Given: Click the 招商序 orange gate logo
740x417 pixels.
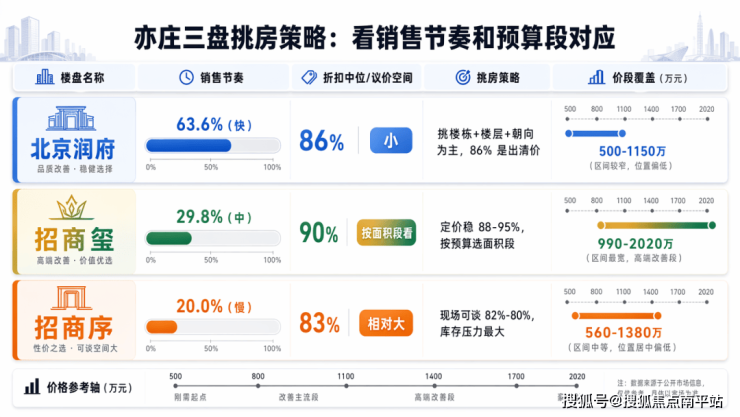Looking at the screenshot, I should pos(73,298).
